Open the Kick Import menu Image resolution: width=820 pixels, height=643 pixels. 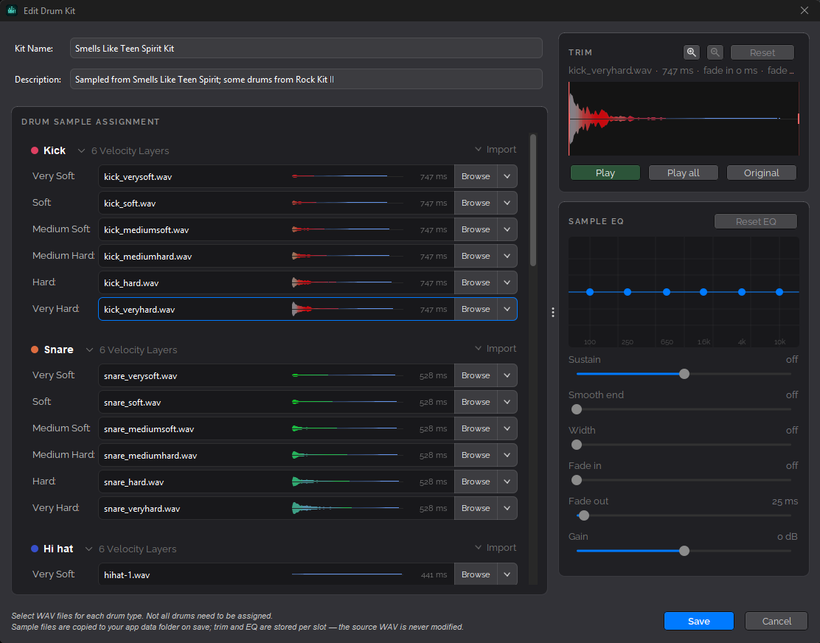point(495,150)
